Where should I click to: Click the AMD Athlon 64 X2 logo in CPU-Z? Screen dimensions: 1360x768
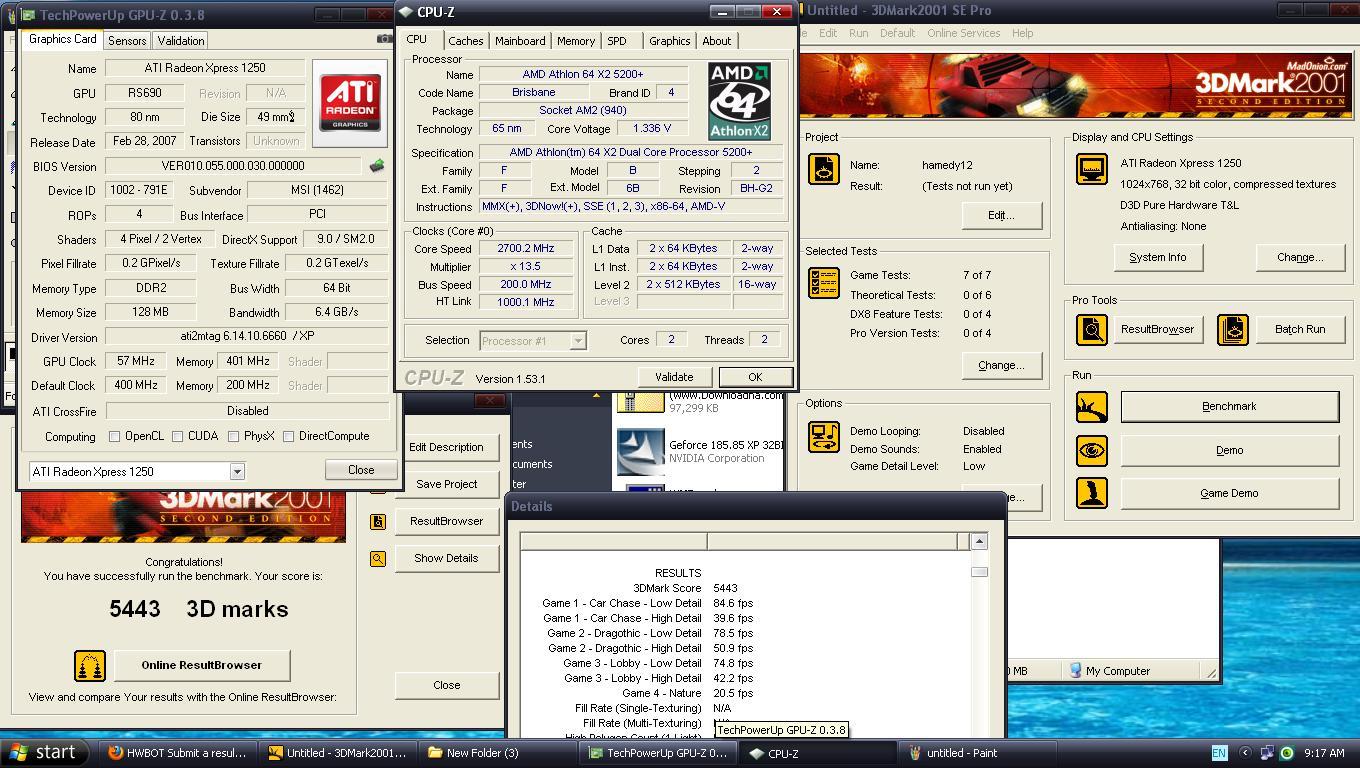[739, 101]
